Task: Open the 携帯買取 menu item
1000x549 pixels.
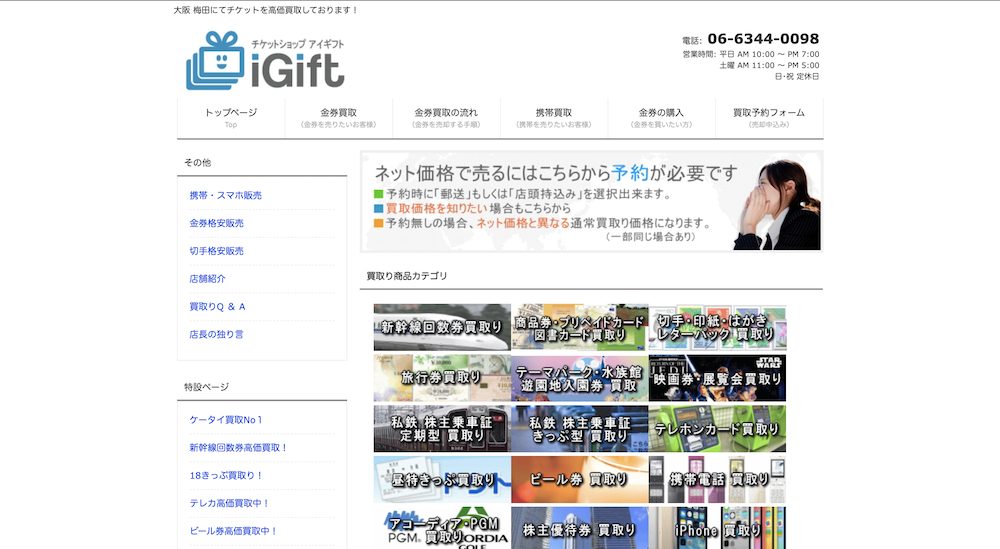Action: [x=554, y=118]
